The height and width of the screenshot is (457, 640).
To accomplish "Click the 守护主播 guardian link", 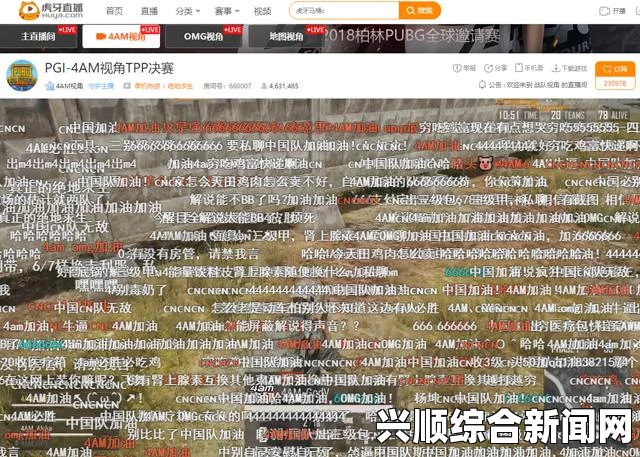I will (x=101, y=86).
